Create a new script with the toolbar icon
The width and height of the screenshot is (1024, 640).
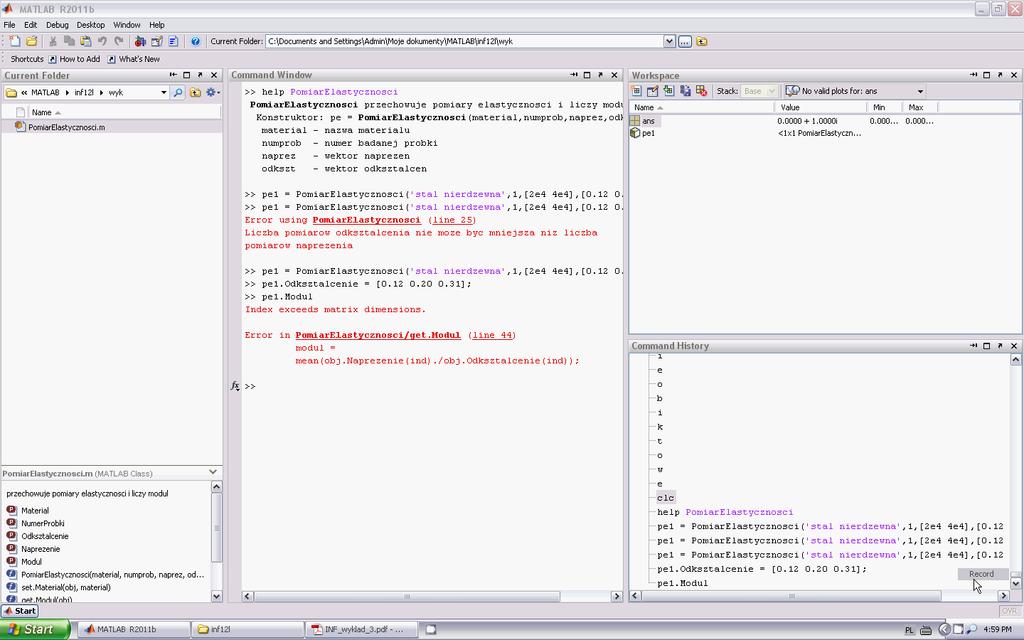point(15,41)
